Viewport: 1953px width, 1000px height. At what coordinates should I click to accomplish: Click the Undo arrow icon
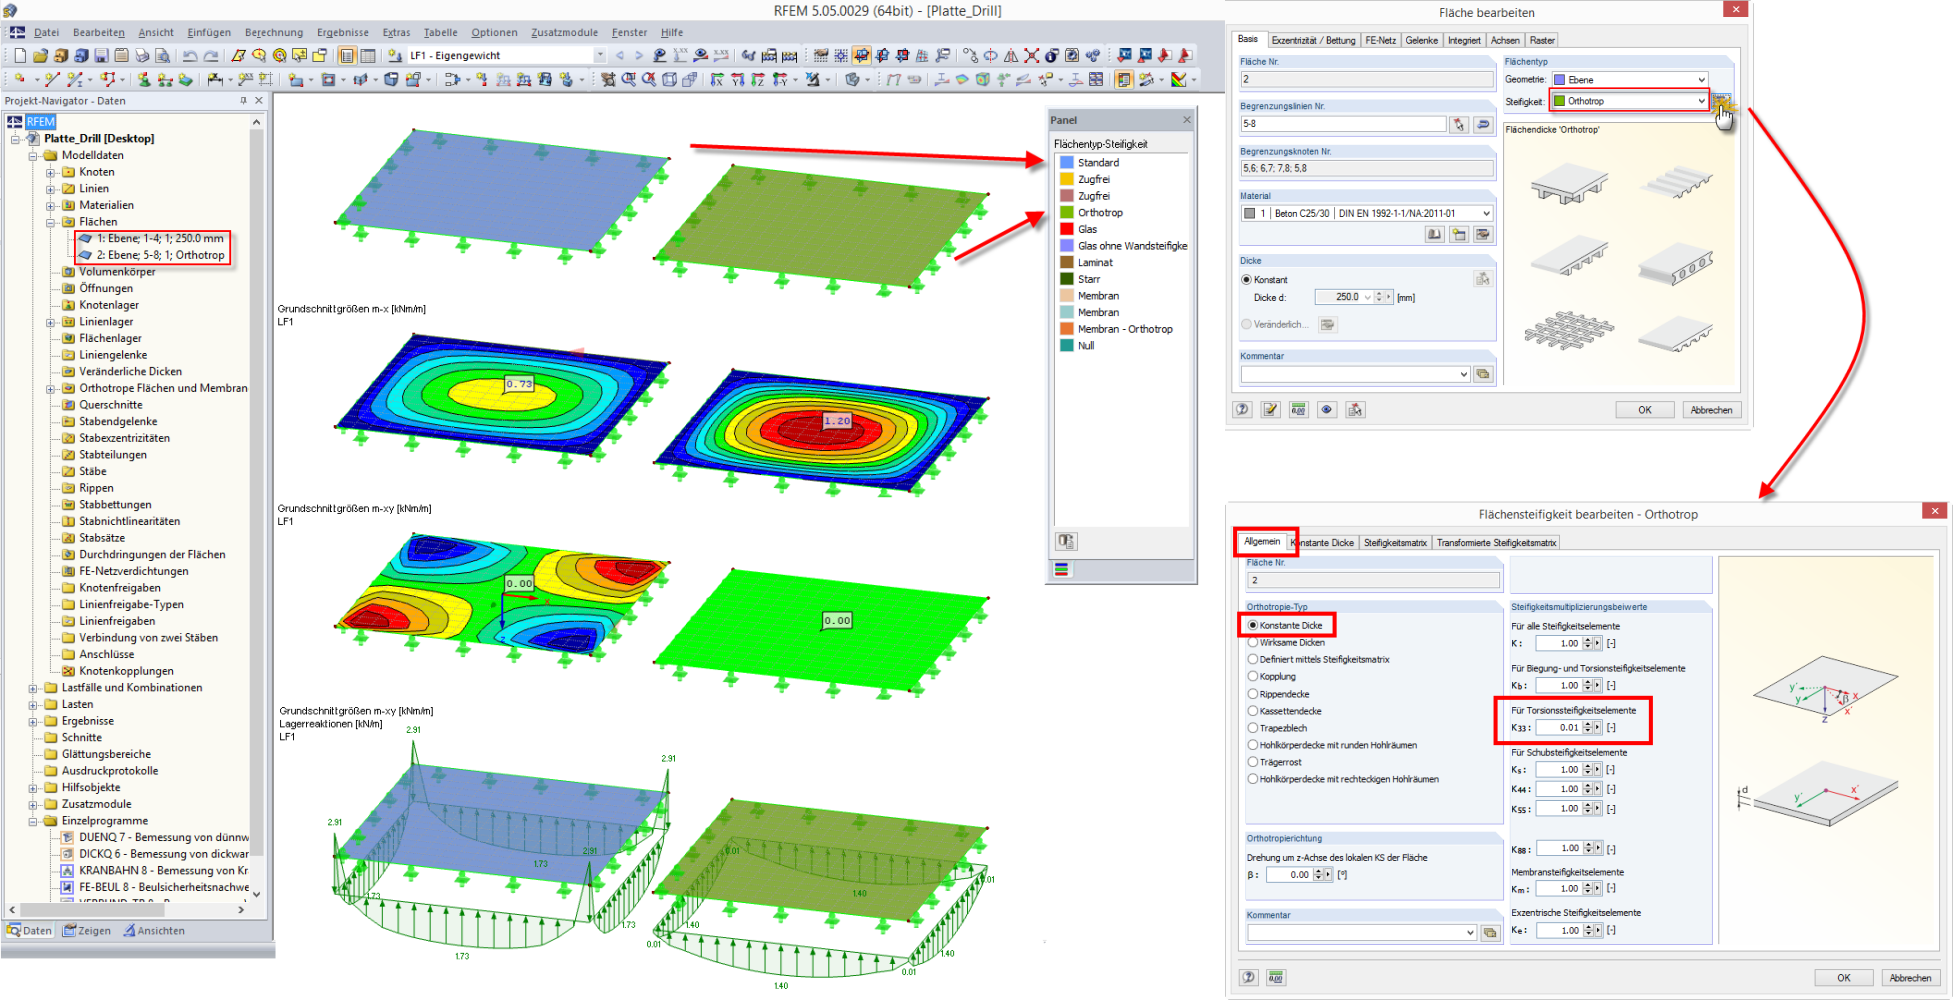coord(190,55)
